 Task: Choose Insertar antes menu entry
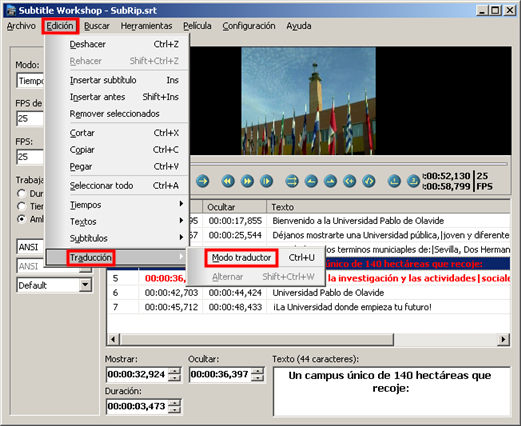pos(117,97)
